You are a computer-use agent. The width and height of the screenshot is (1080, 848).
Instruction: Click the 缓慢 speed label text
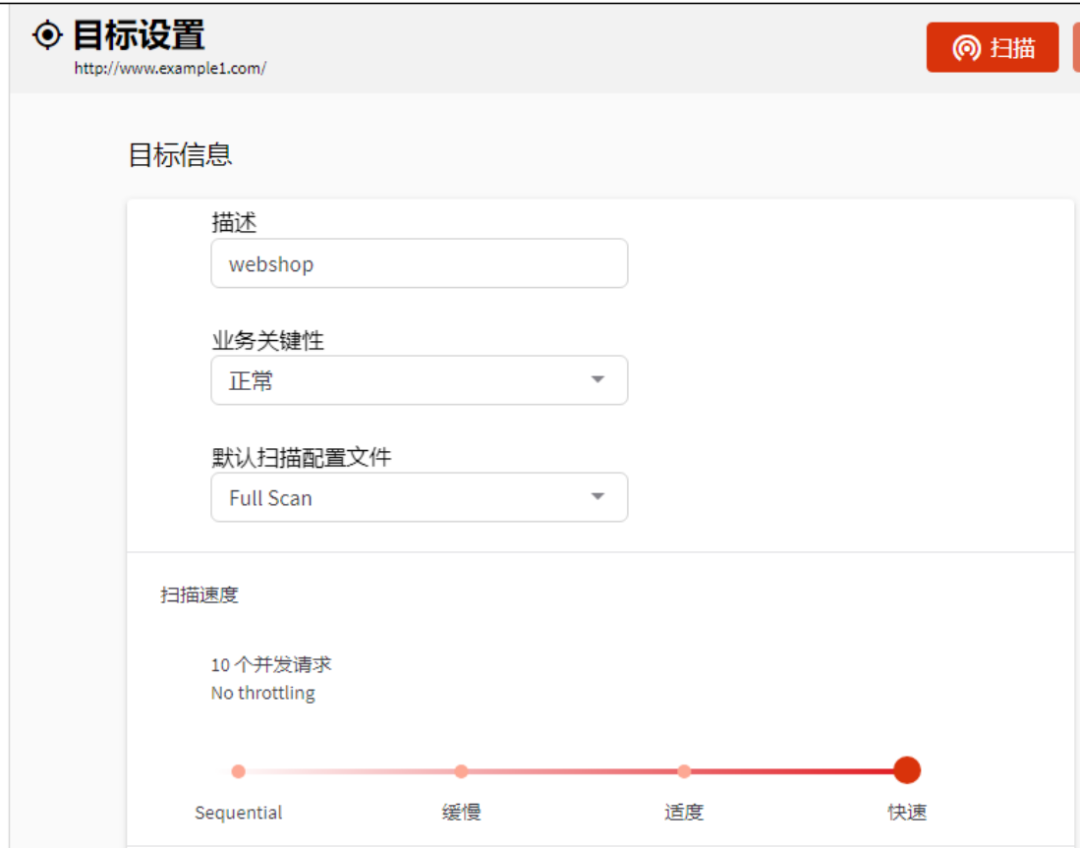460,812
